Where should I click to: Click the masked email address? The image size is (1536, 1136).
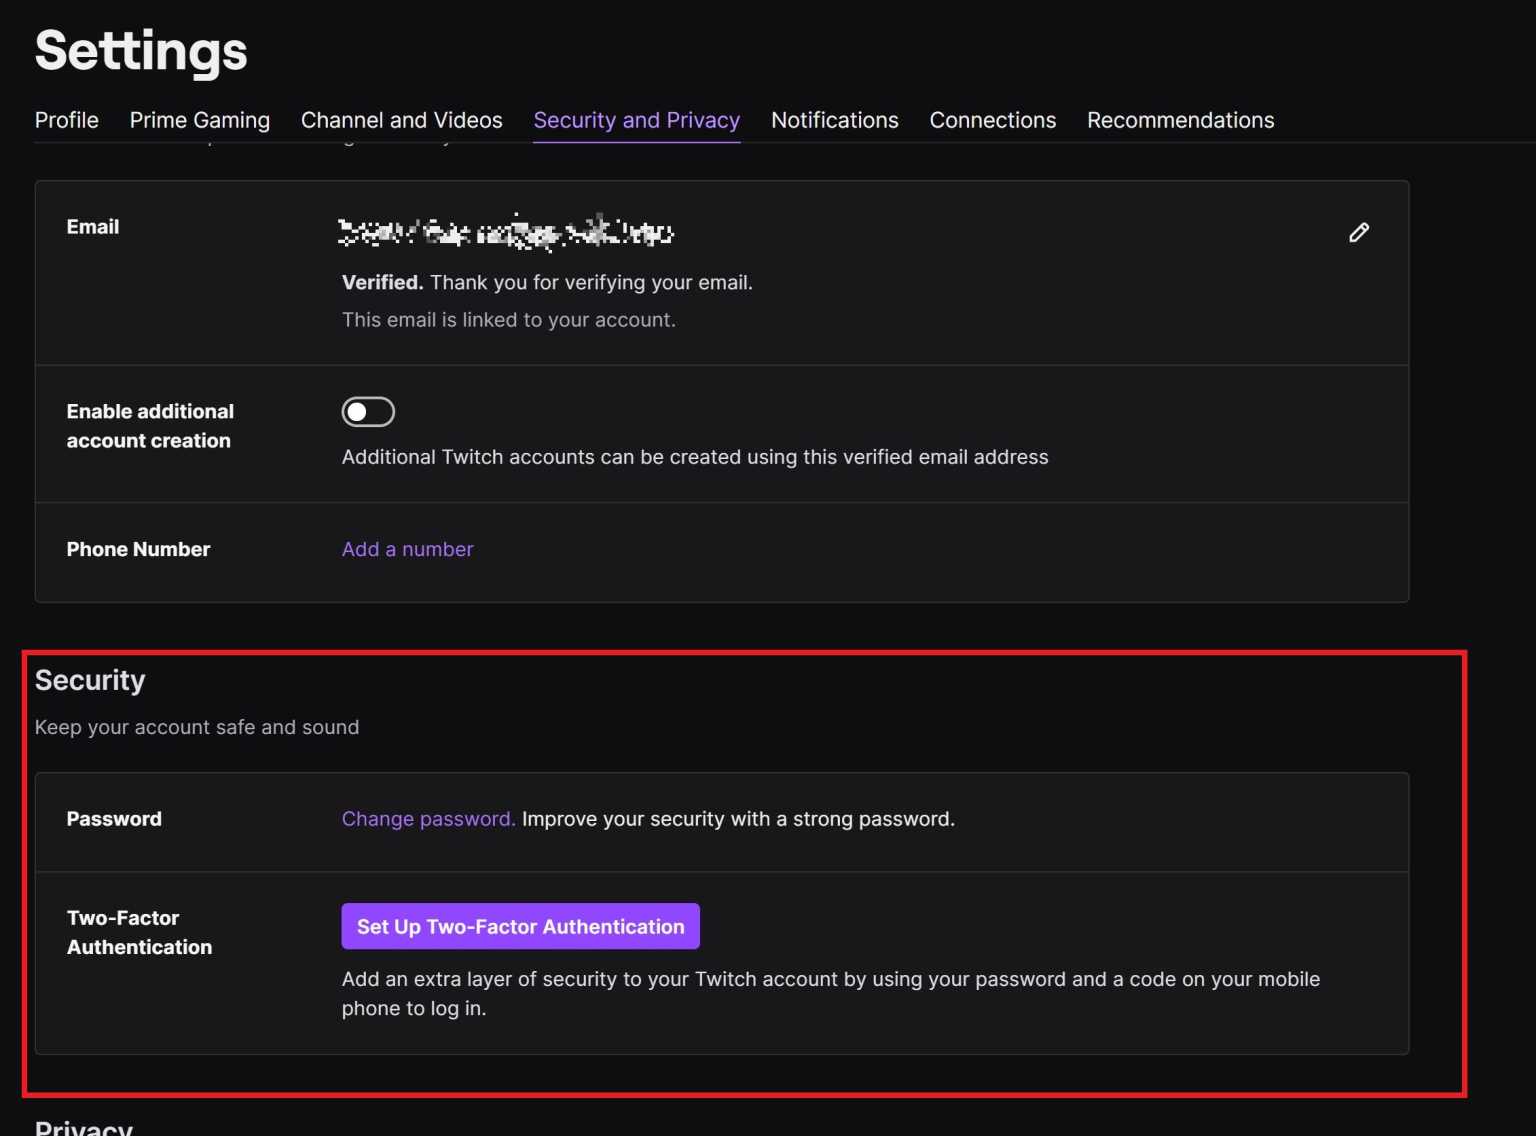pos(506,232)
